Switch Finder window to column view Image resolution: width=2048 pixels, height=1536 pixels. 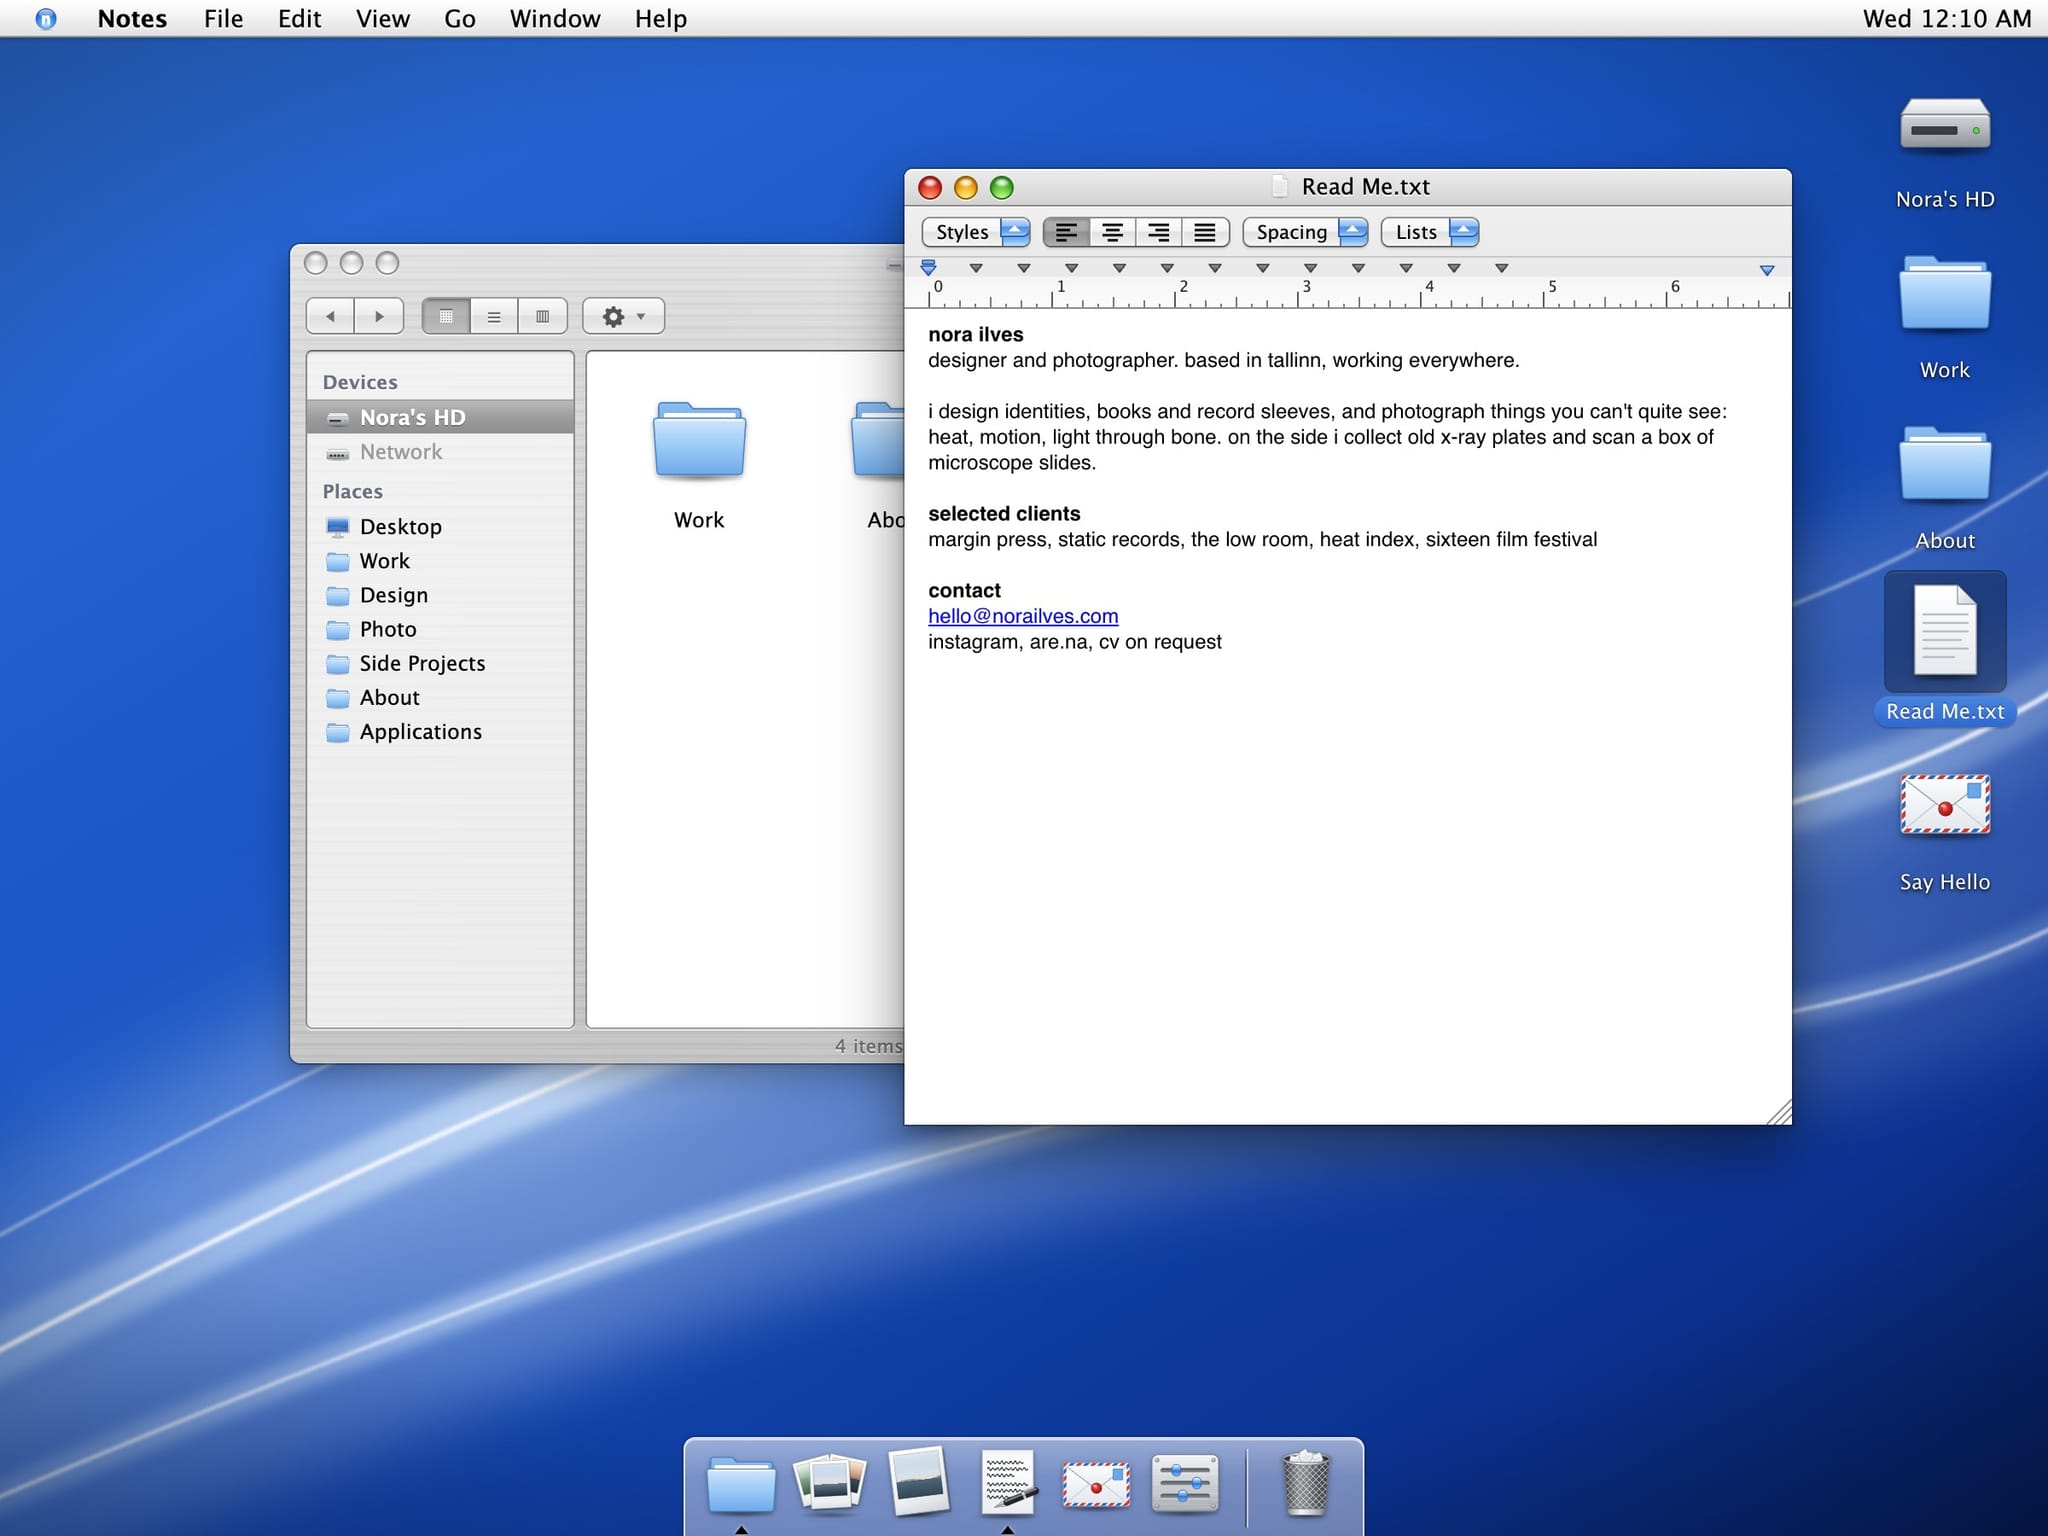(x=542, y=316)
